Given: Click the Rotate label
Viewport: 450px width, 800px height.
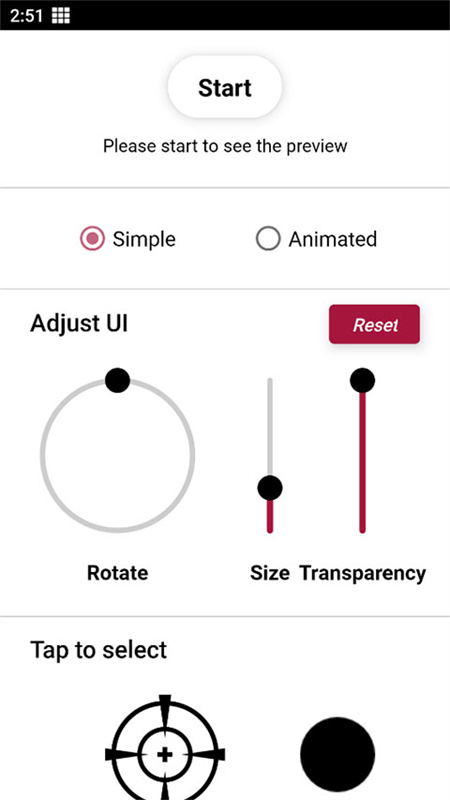Looking at the screenshot, I should click(117, 573).
